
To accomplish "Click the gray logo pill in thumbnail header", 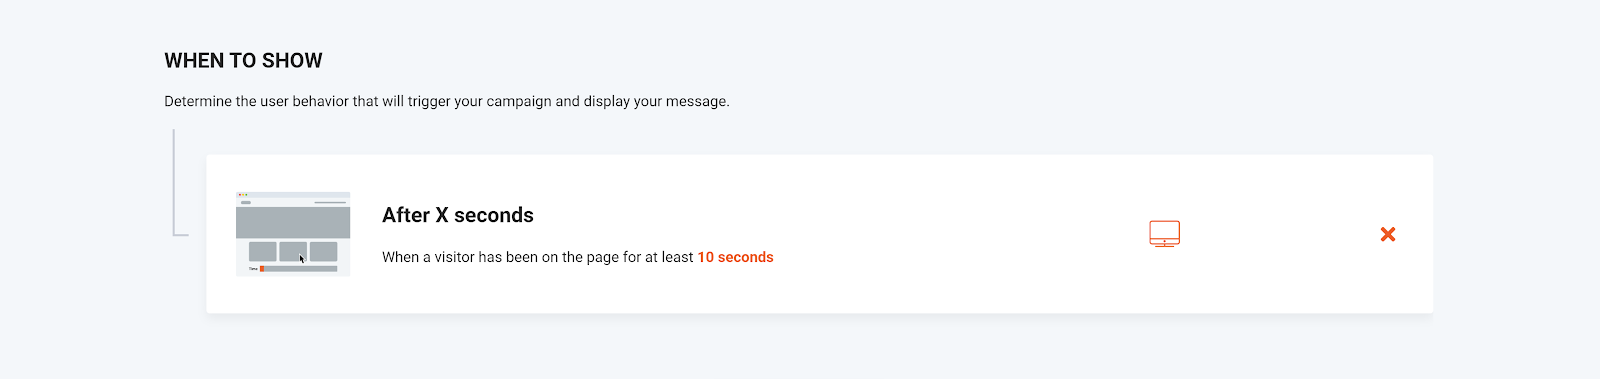I will (246, 202).
